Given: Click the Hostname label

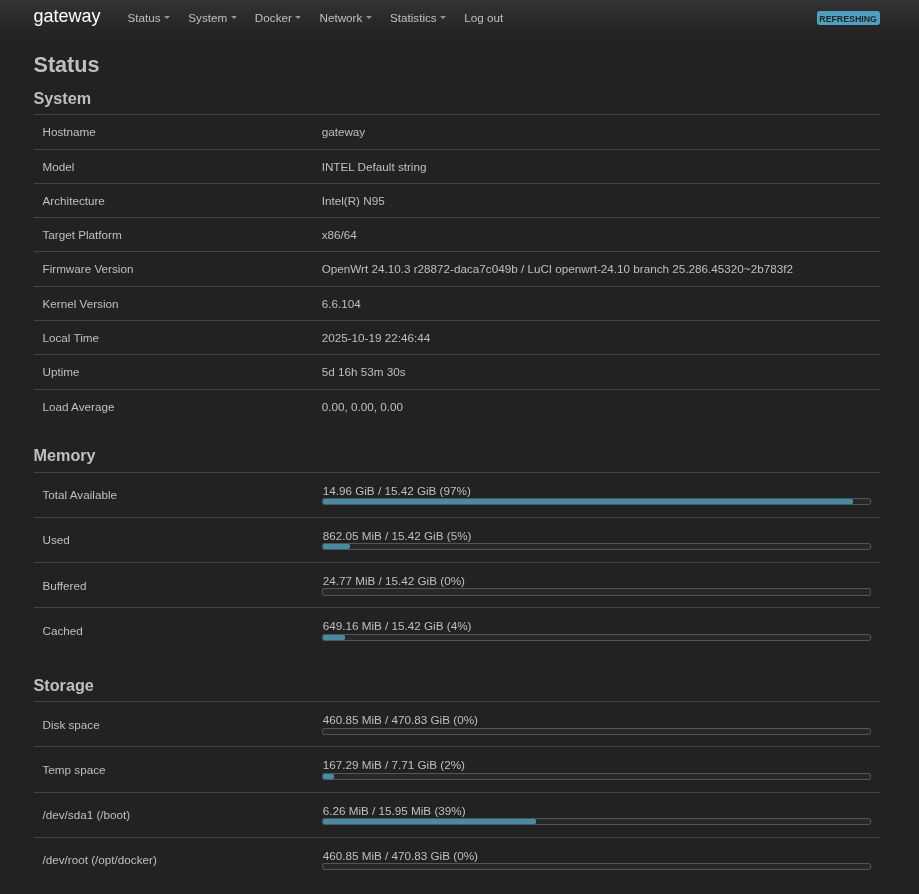Looking at the screenshot, I should click(x=69, y=132).
